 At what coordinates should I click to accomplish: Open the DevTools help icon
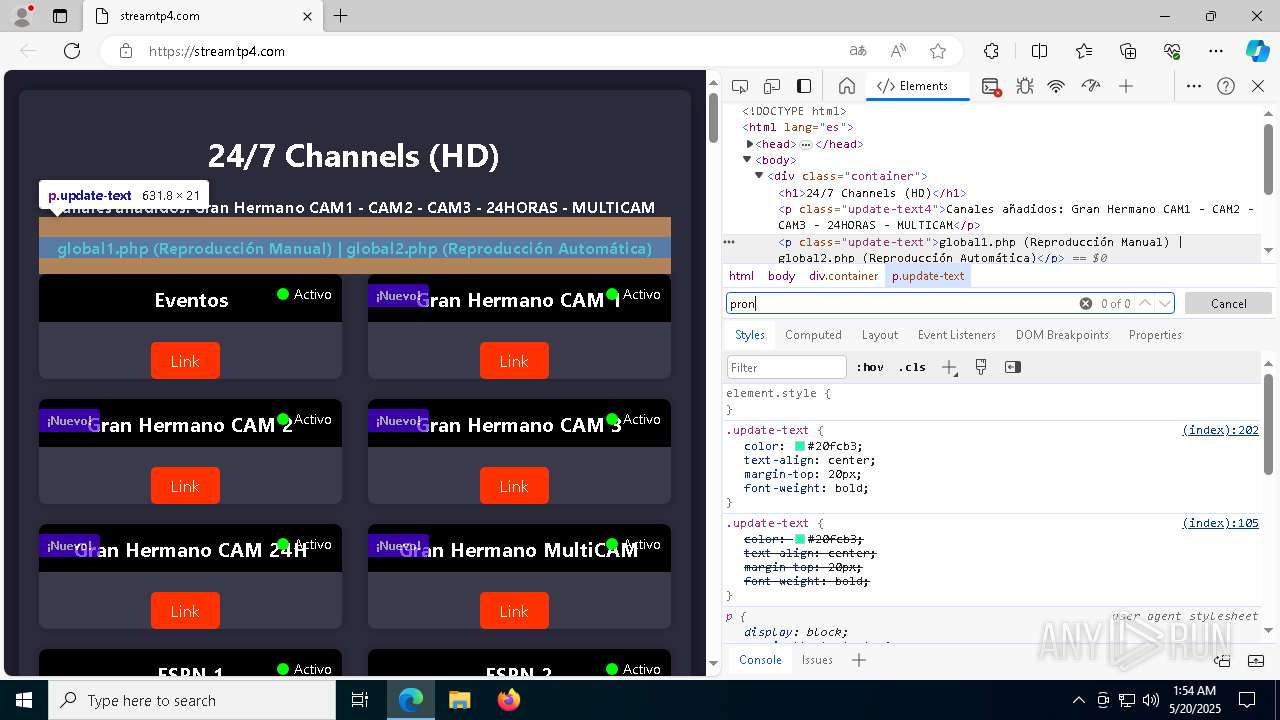point(1226,86)
